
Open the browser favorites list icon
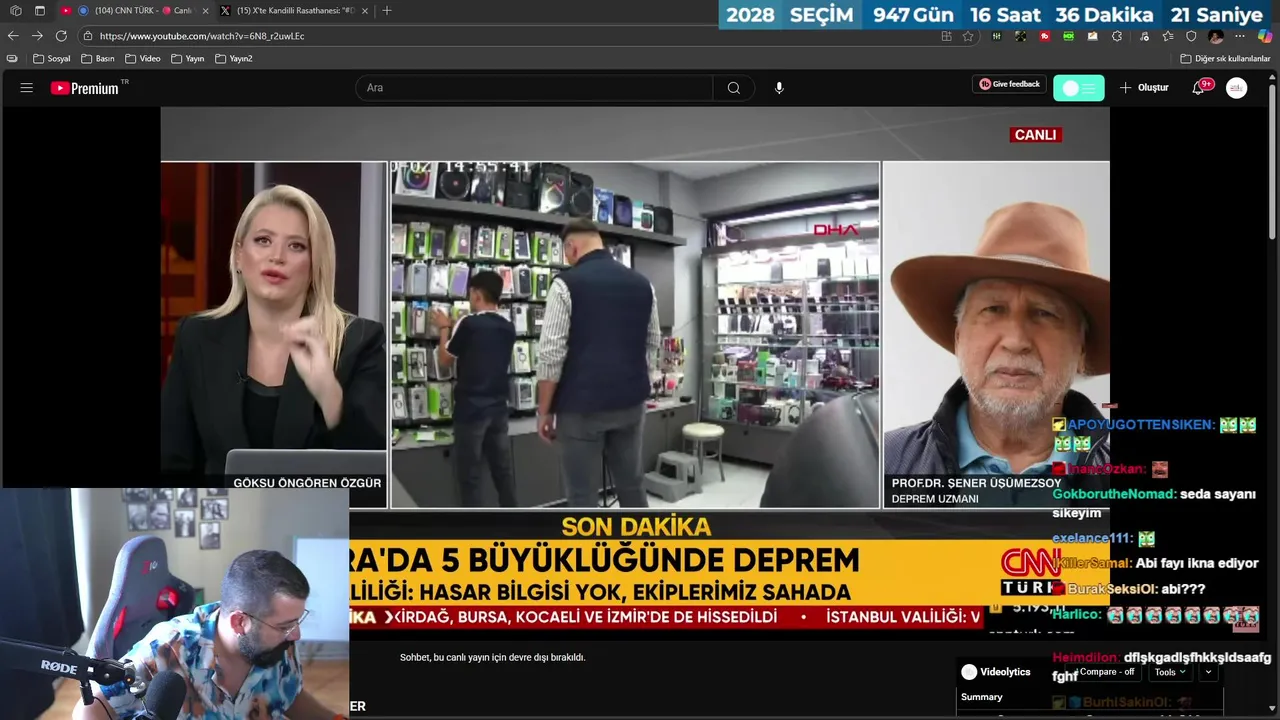point(1167,36)
